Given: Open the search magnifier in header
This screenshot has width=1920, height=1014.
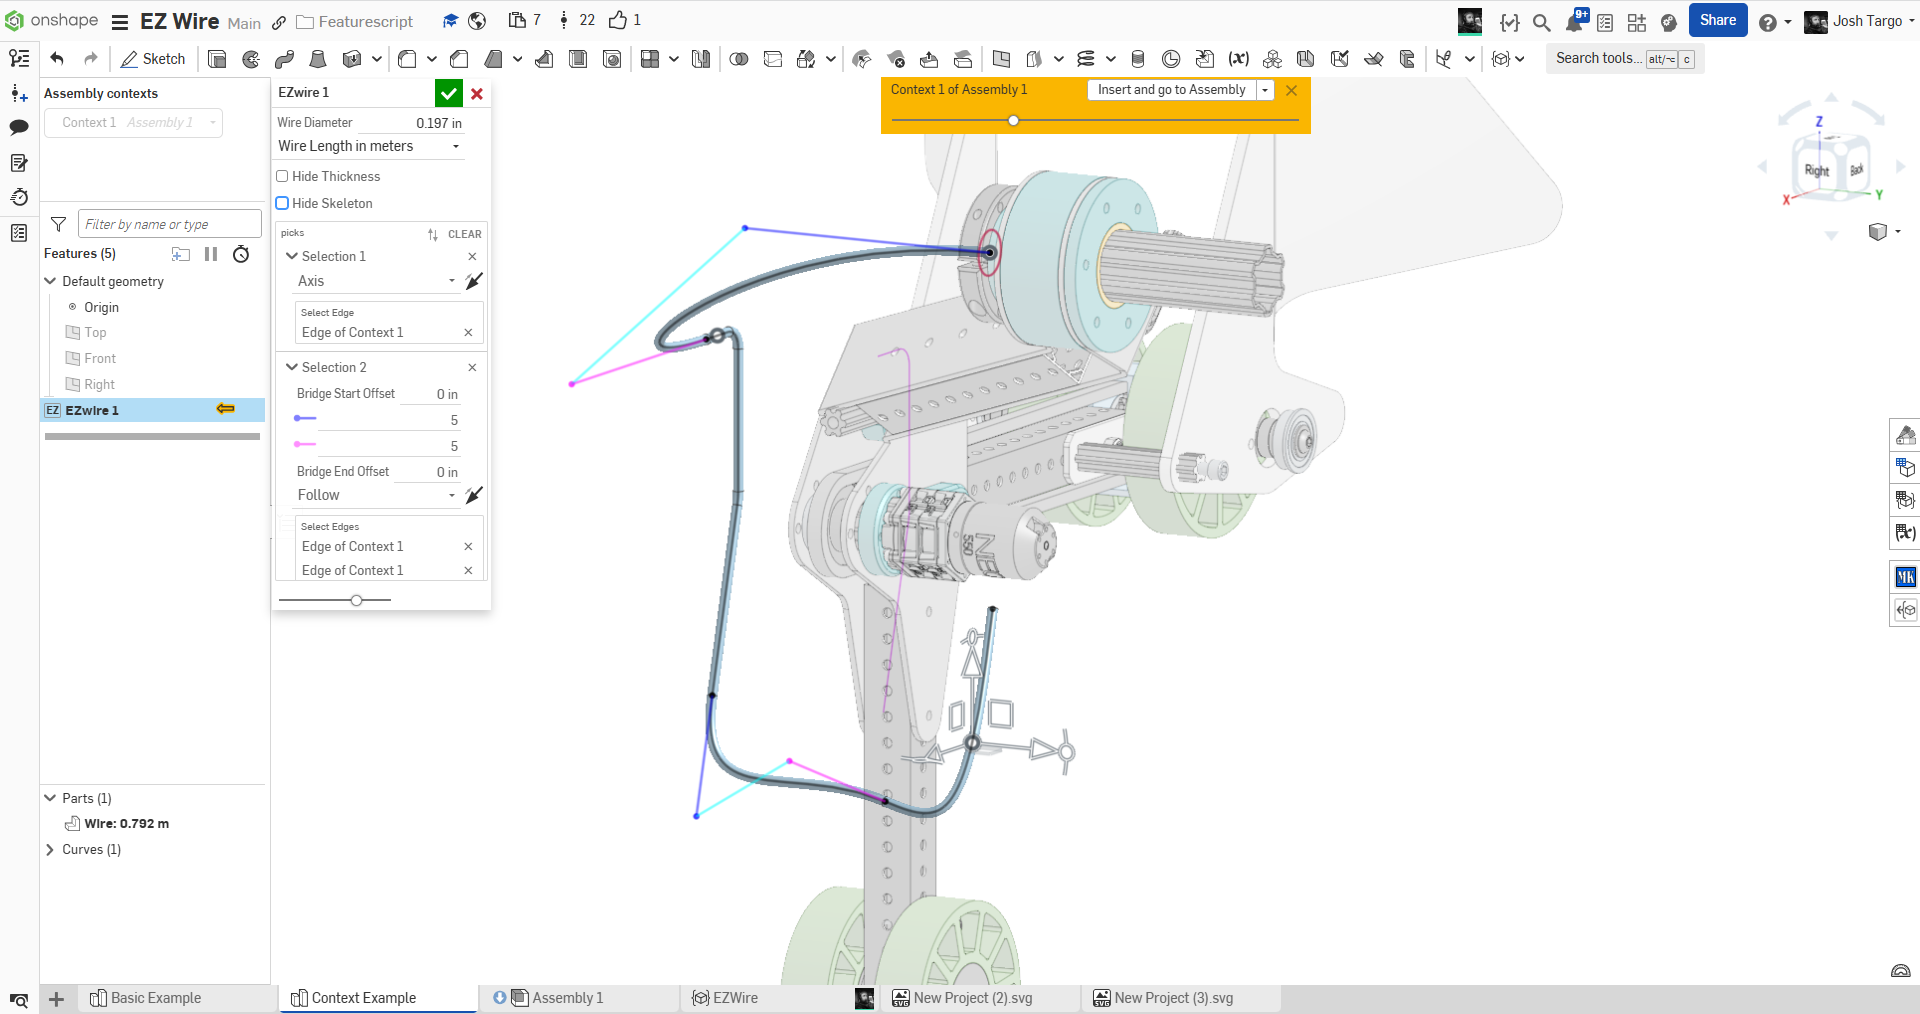Looking at the screenshot, I should (1542, 22).
